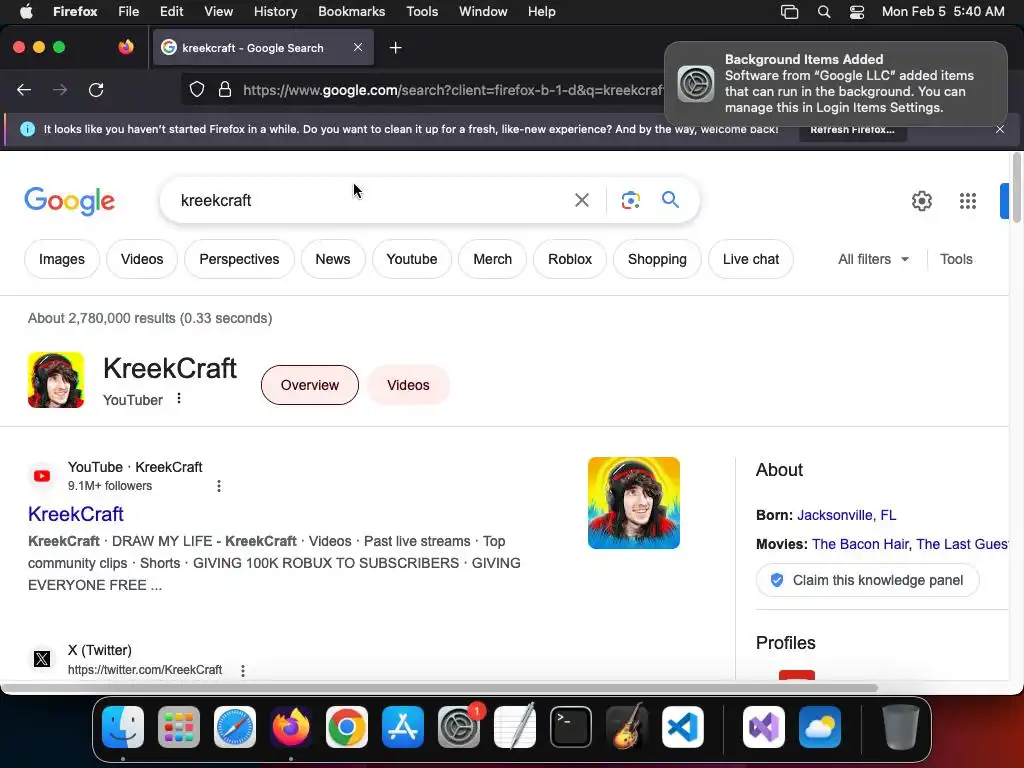Click the padlock site security icon
The image size is (1024, 768).
coord(225,89)
